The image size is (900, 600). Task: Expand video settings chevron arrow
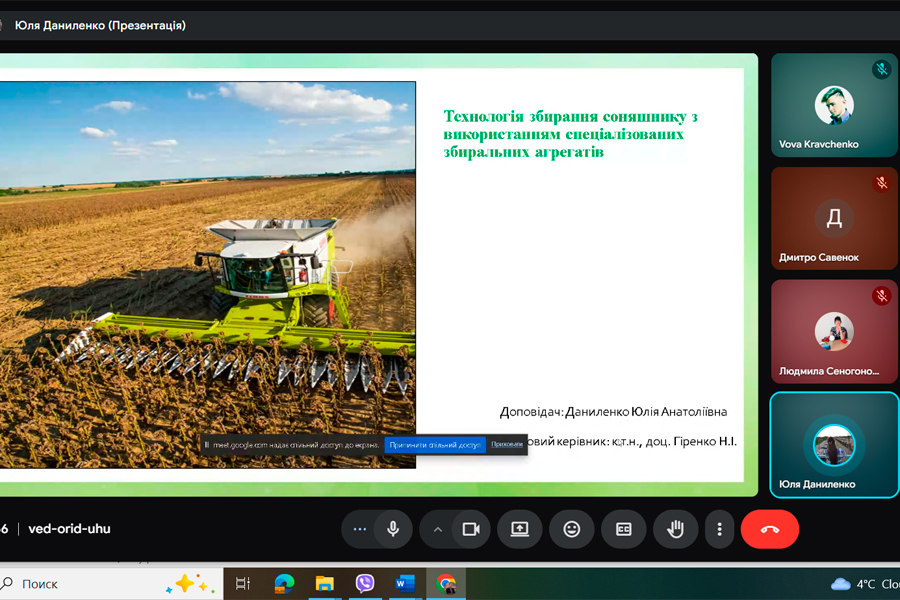[437, 529]
